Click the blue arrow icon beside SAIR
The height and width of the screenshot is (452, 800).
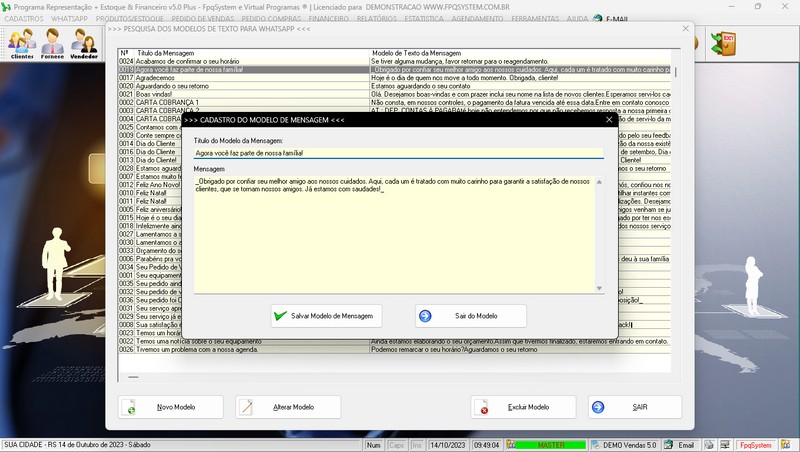(598, 407)
